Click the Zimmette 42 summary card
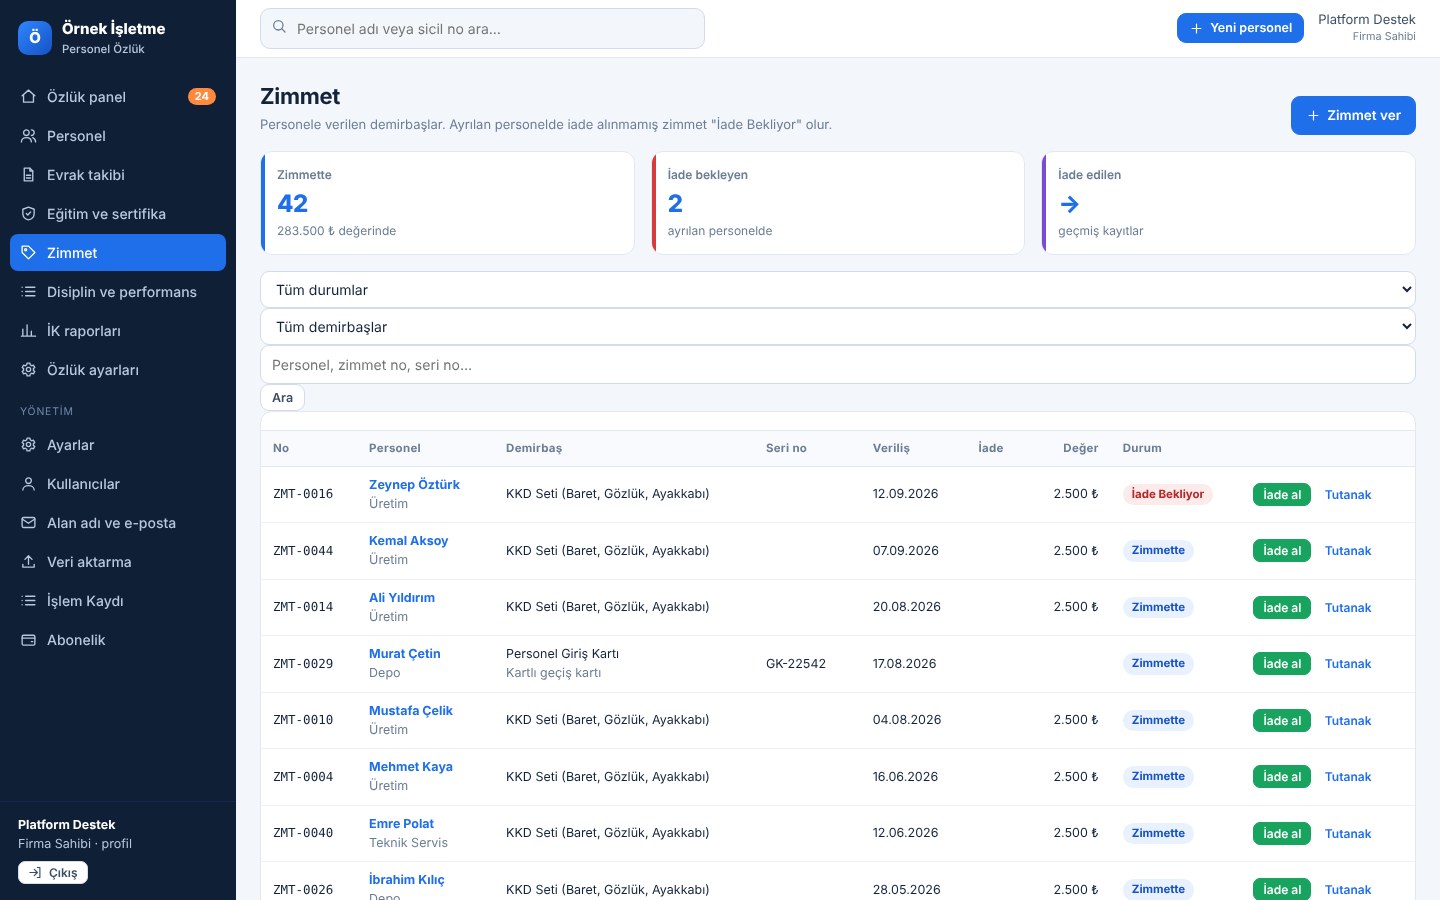 point(447,203)
